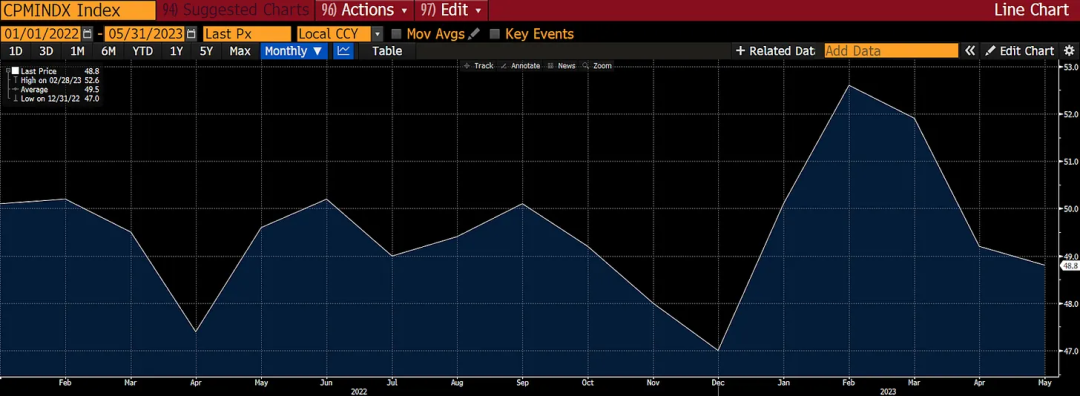Image resolution: width=1080 pixels, height=396 pixels.
Task: Open chart settings gear icon
Action: tap(1069, 51)
